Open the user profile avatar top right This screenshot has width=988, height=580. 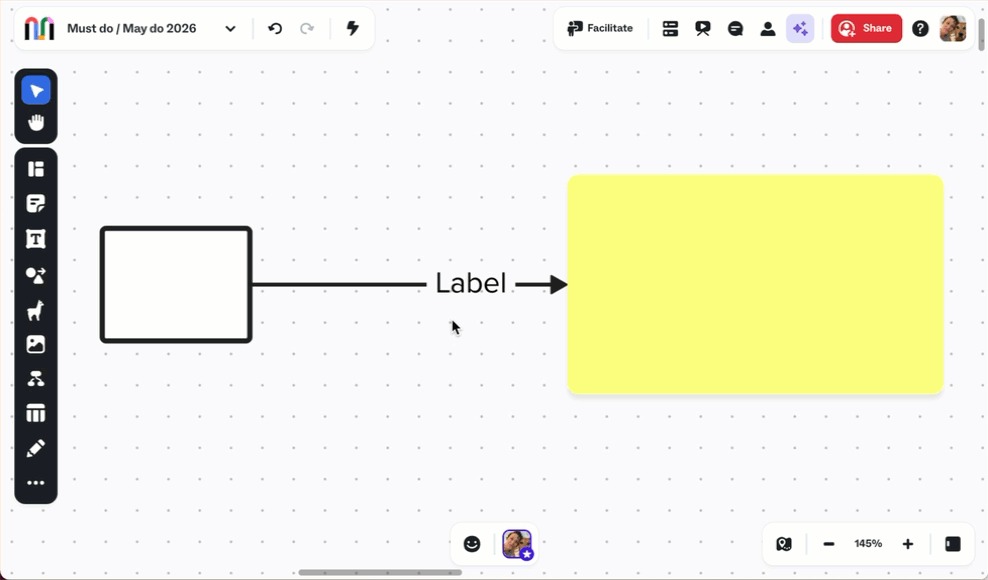tap(953, 28)
